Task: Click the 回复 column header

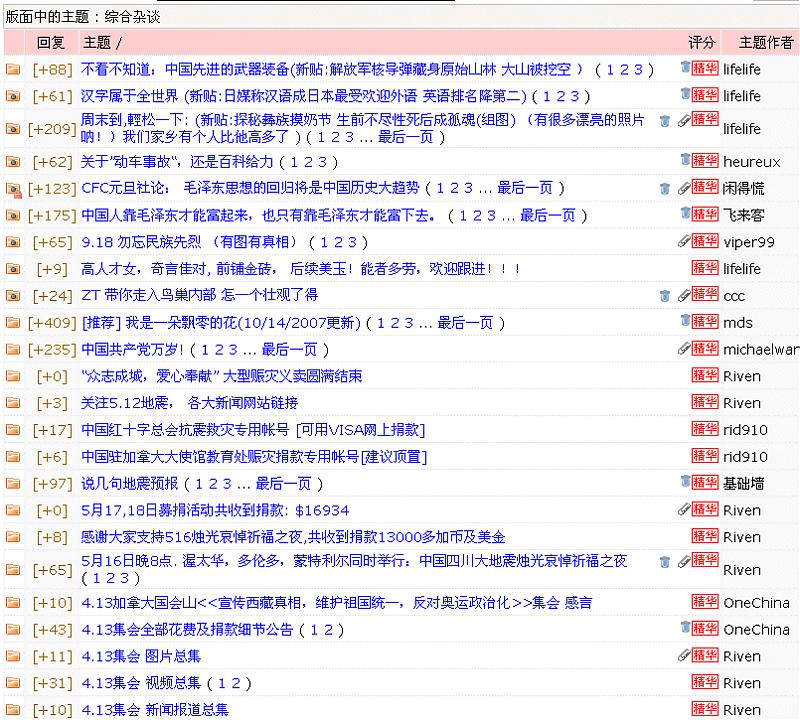Action: [x=51, y=43]
